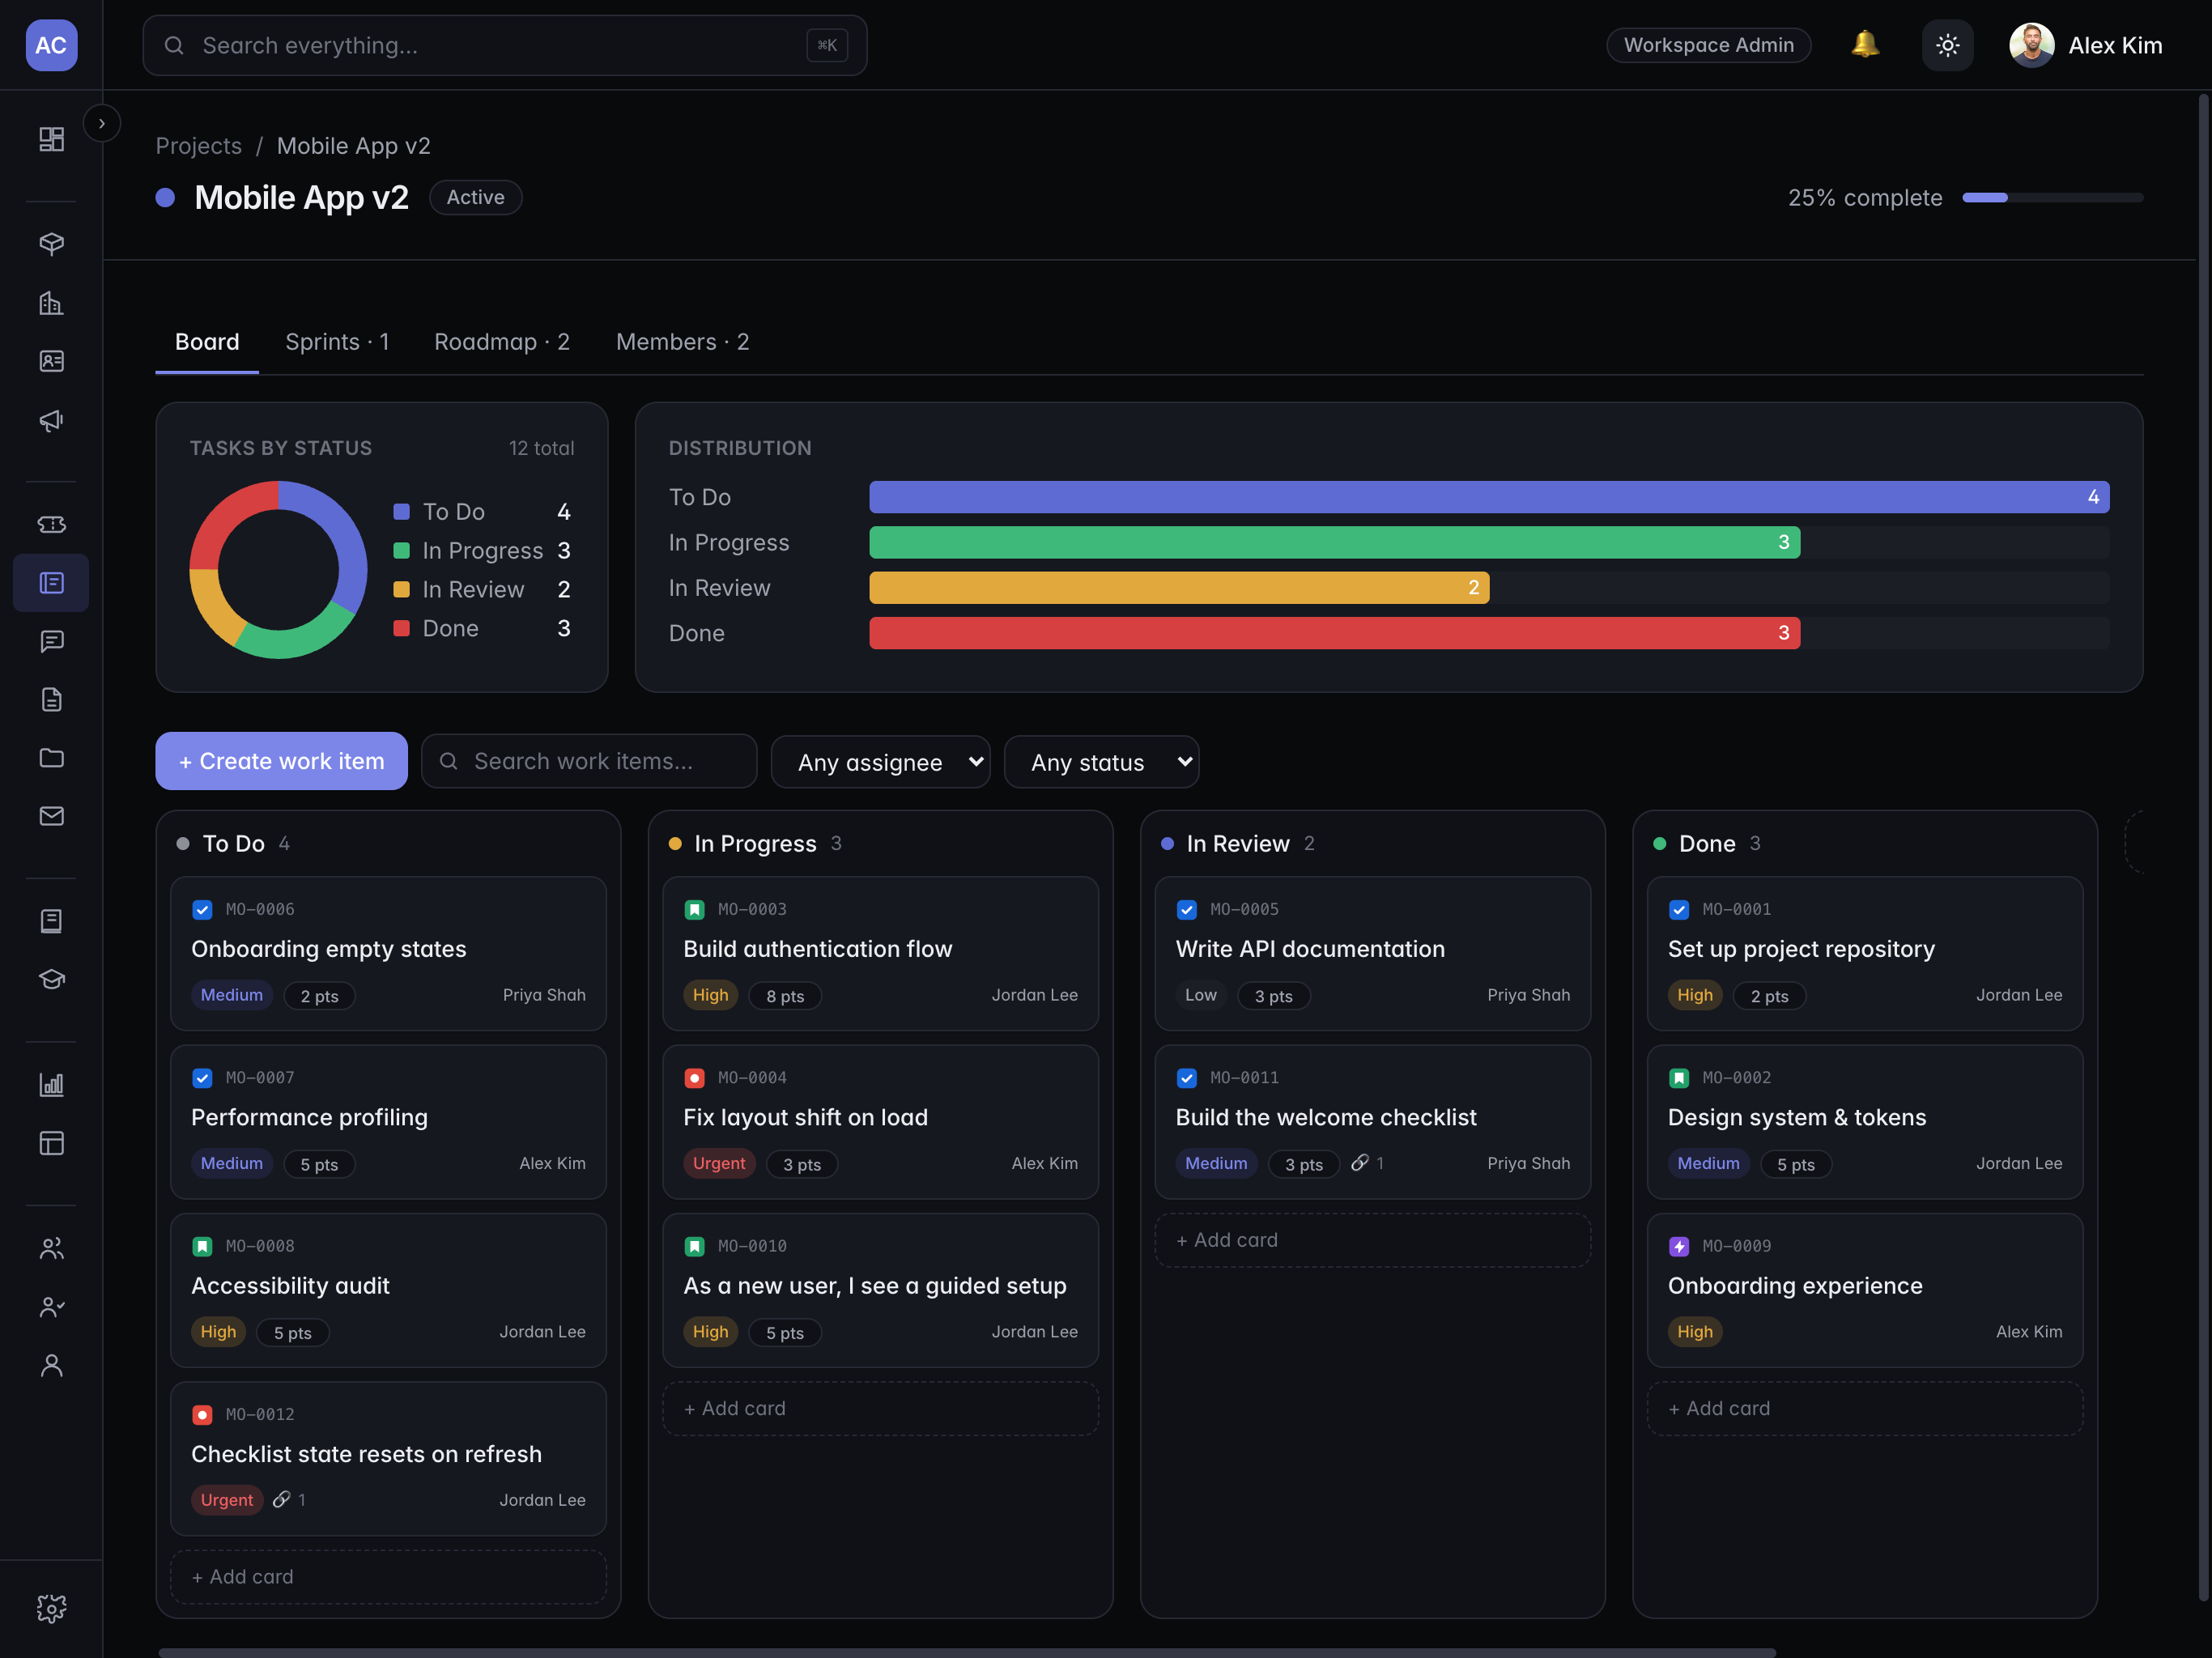Open the megaphone campaigns sidebar icon

click(51, 420)
